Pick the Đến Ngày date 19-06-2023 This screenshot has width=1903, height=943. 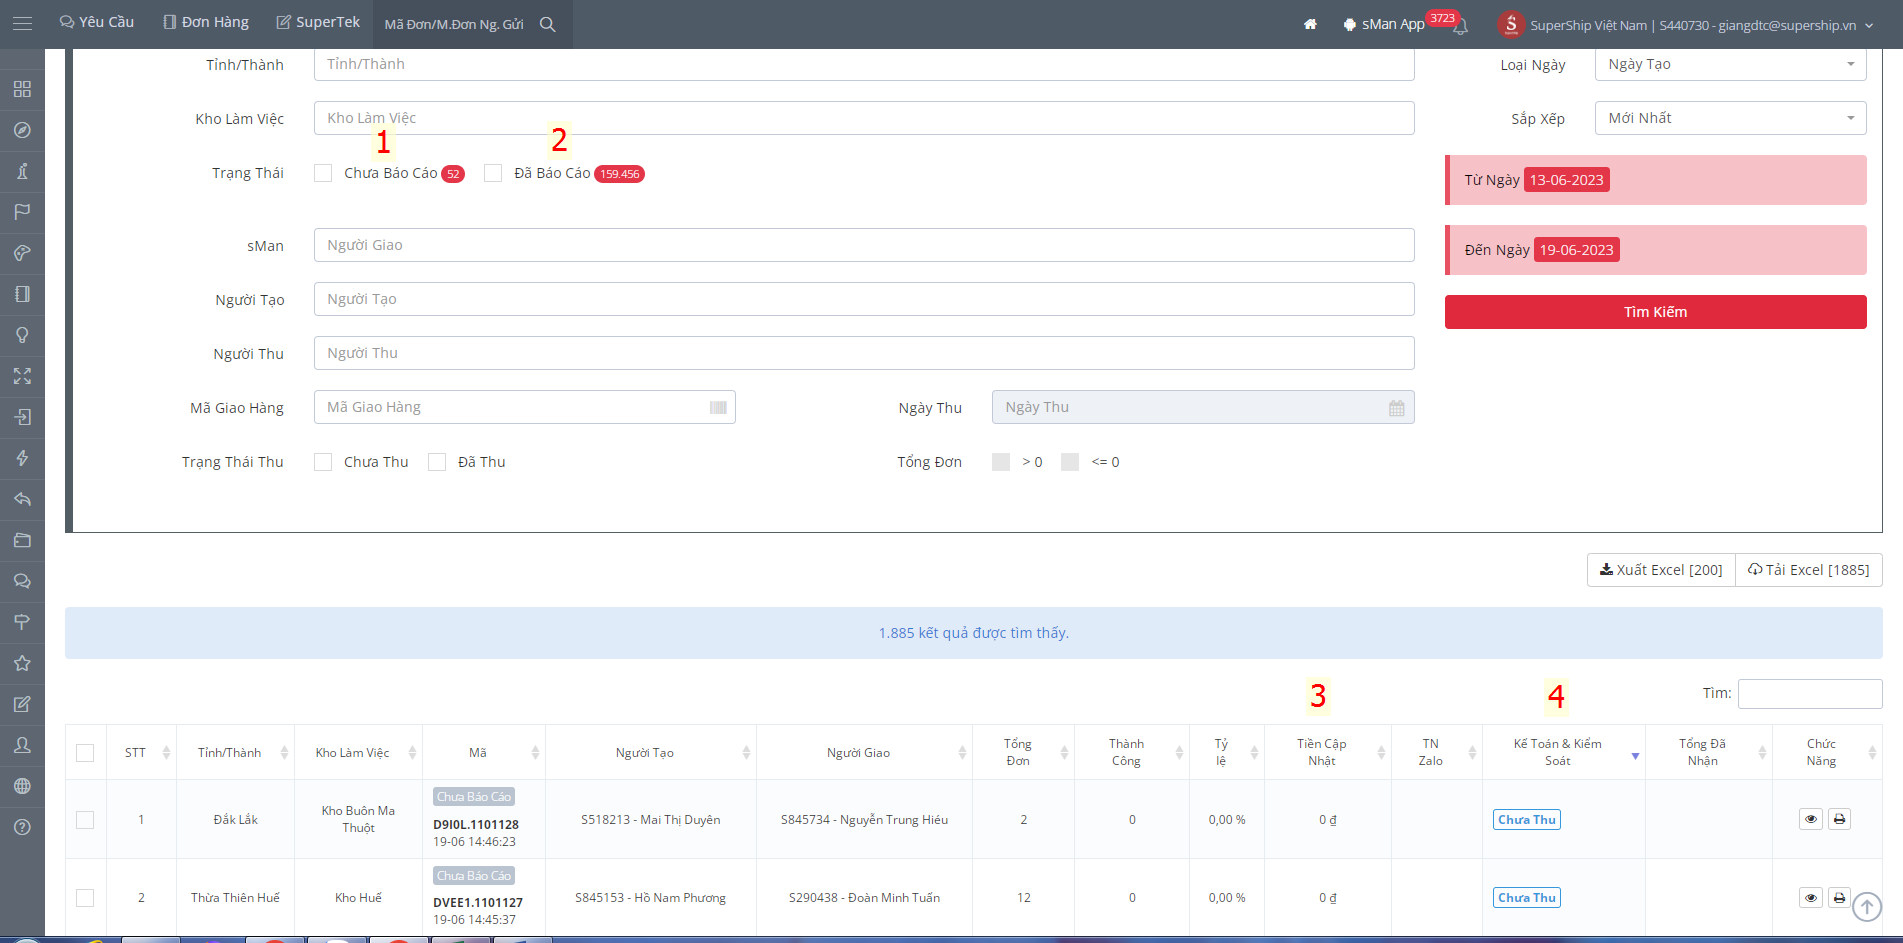pos(1576,250)
